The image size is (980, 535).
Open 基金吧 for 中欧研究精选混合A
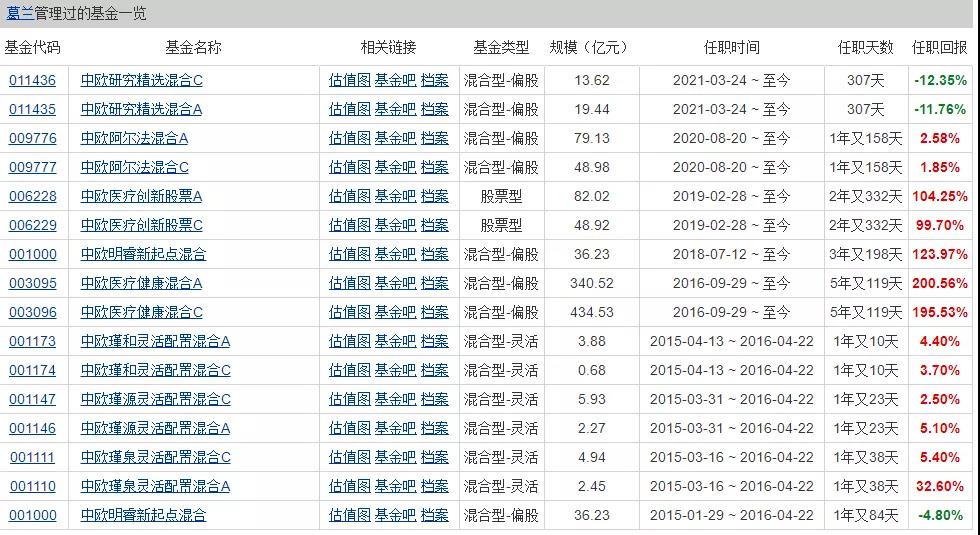click(396, 109)
